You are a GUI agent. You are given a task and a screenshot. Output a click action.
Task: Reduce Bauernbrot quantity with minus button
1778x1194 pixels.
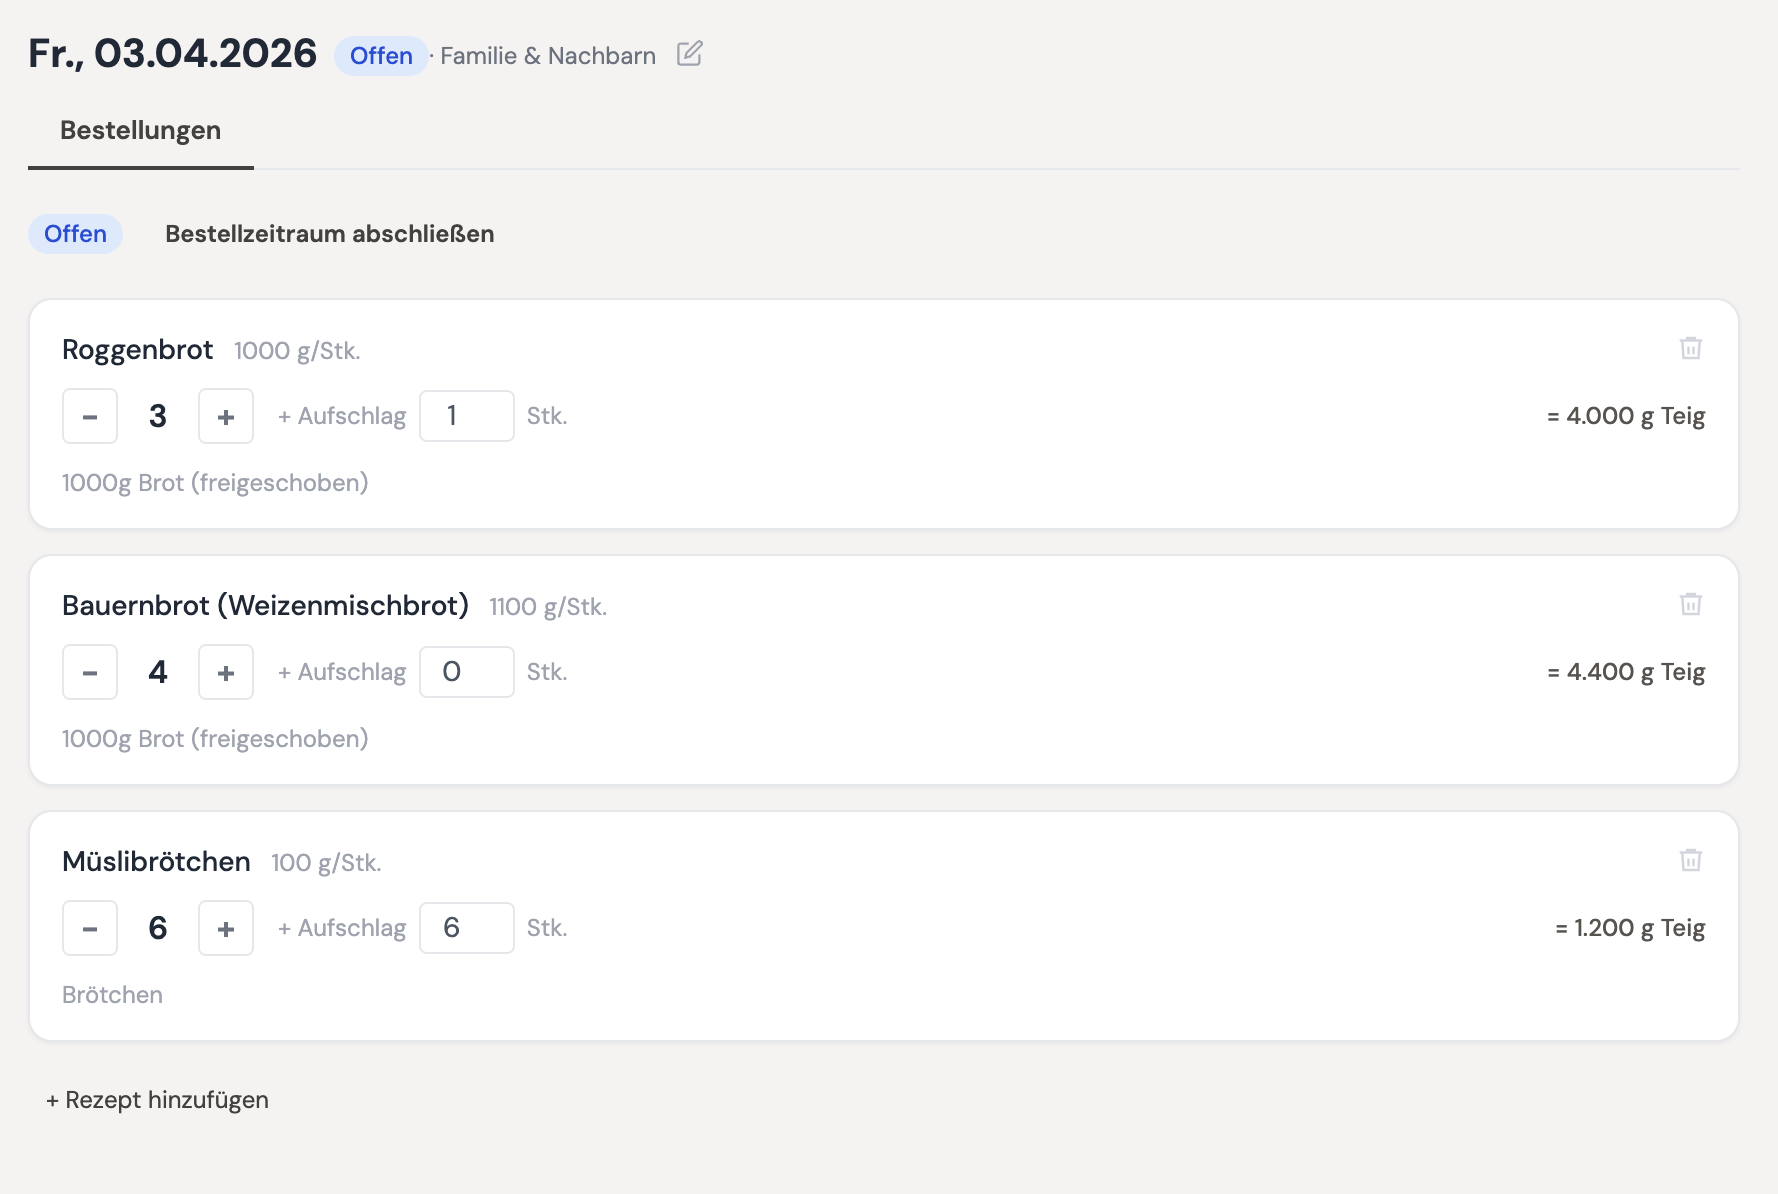pos(90,672)
